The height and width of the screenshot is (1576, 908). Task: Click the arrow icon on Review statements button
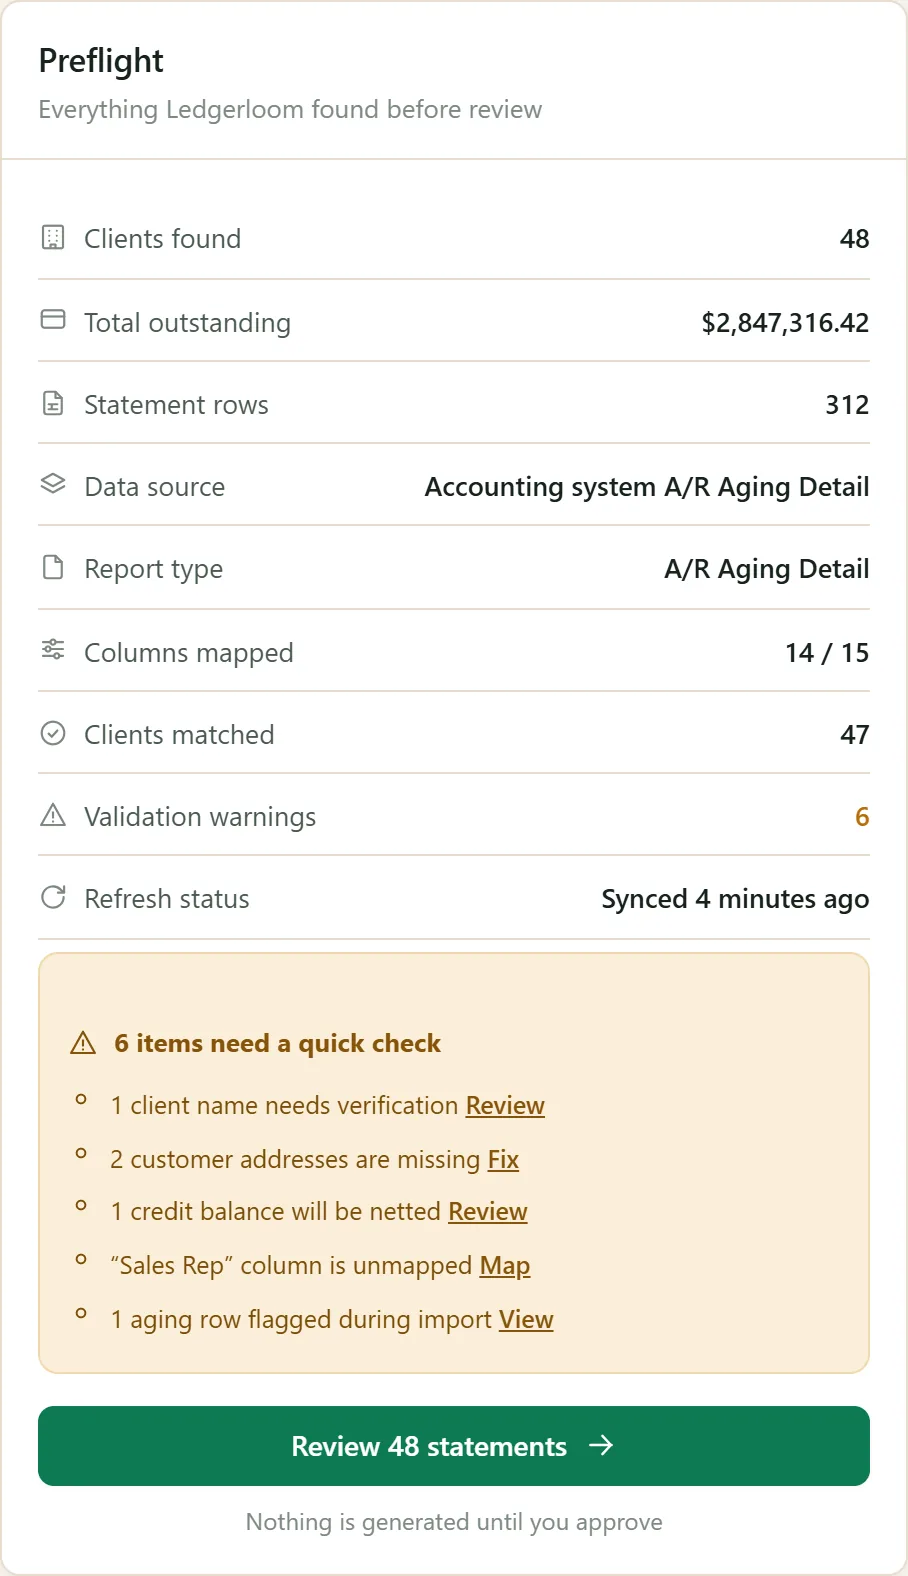pos(601,1445)
